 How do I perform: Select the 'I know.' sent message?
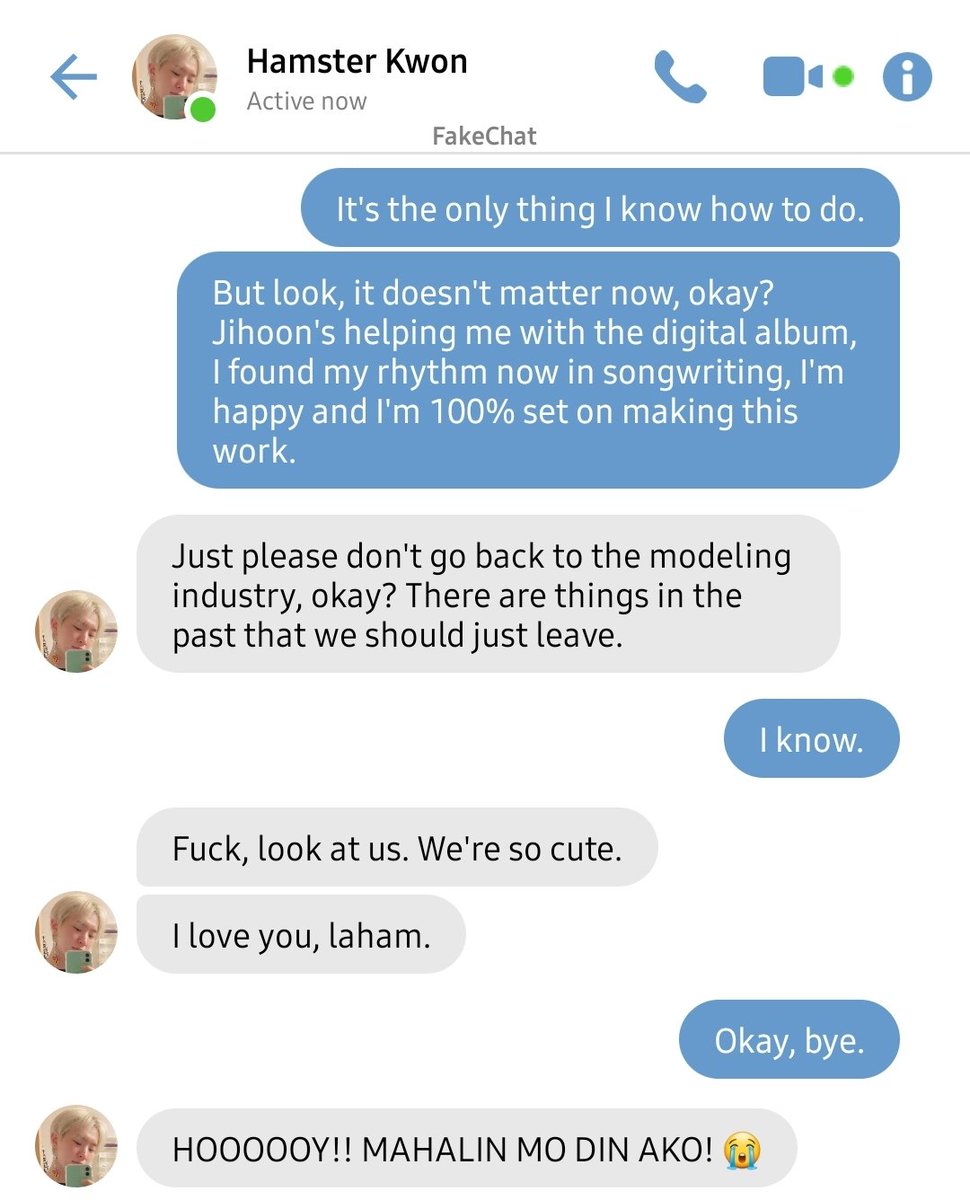[x=811, y=739]
